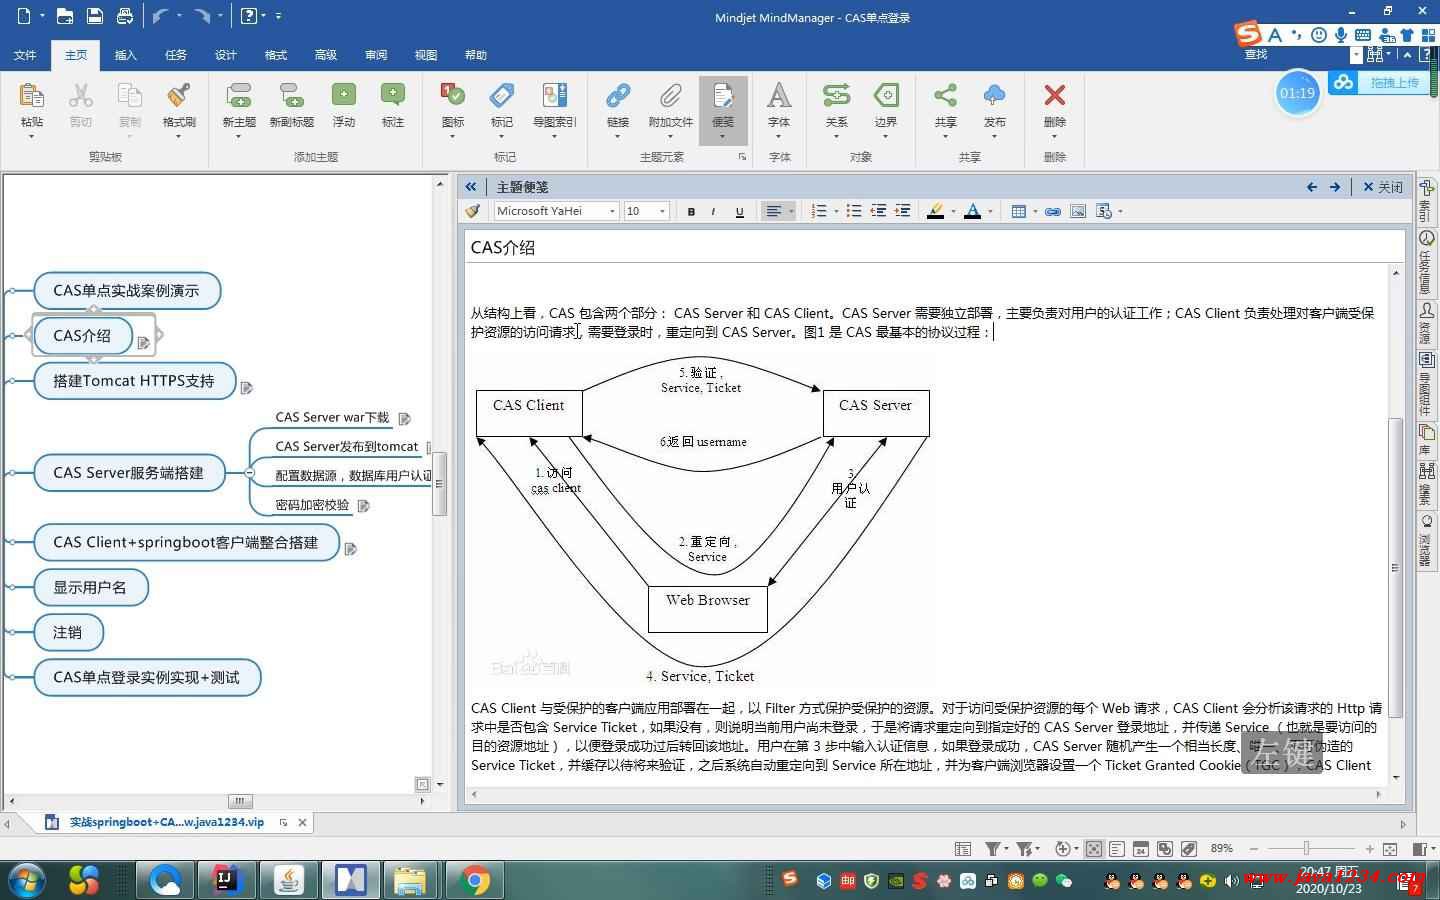Click the clear formatting brush in notes toolbar
The height and width of the screenshot is (900, 1440).
(x=473, y=211)
